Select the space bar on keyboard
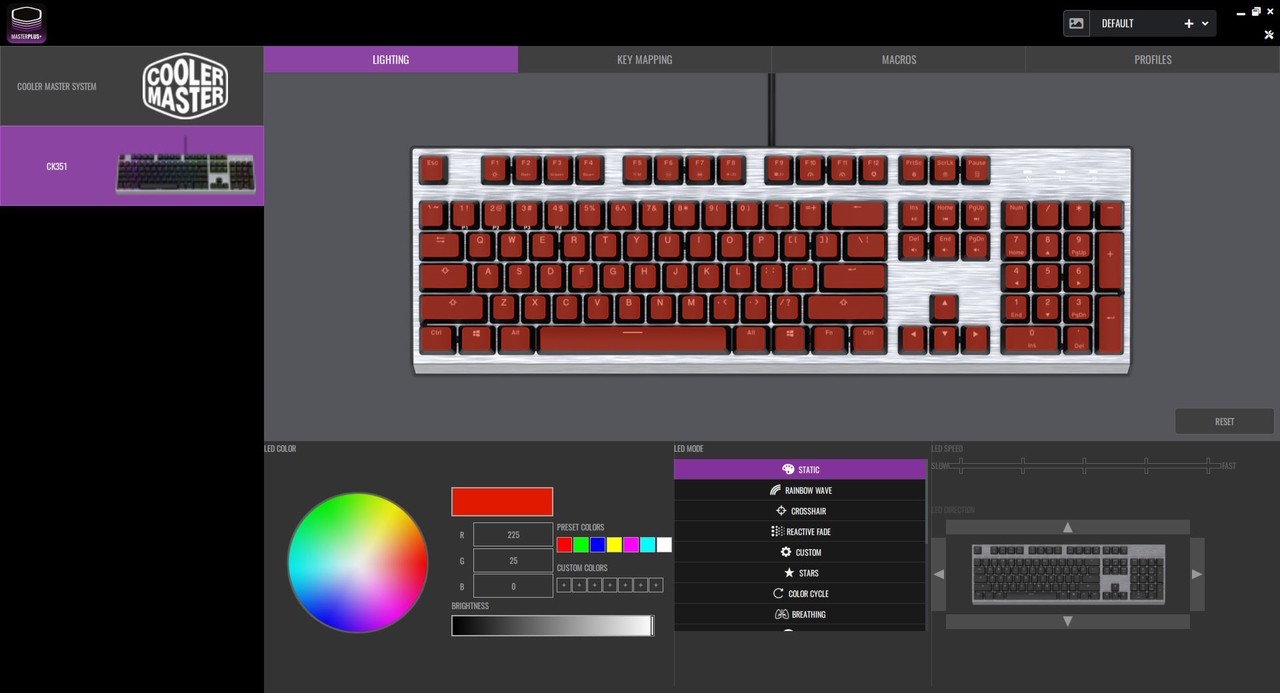Screen dimensions: 1280x693 [632, 338]
